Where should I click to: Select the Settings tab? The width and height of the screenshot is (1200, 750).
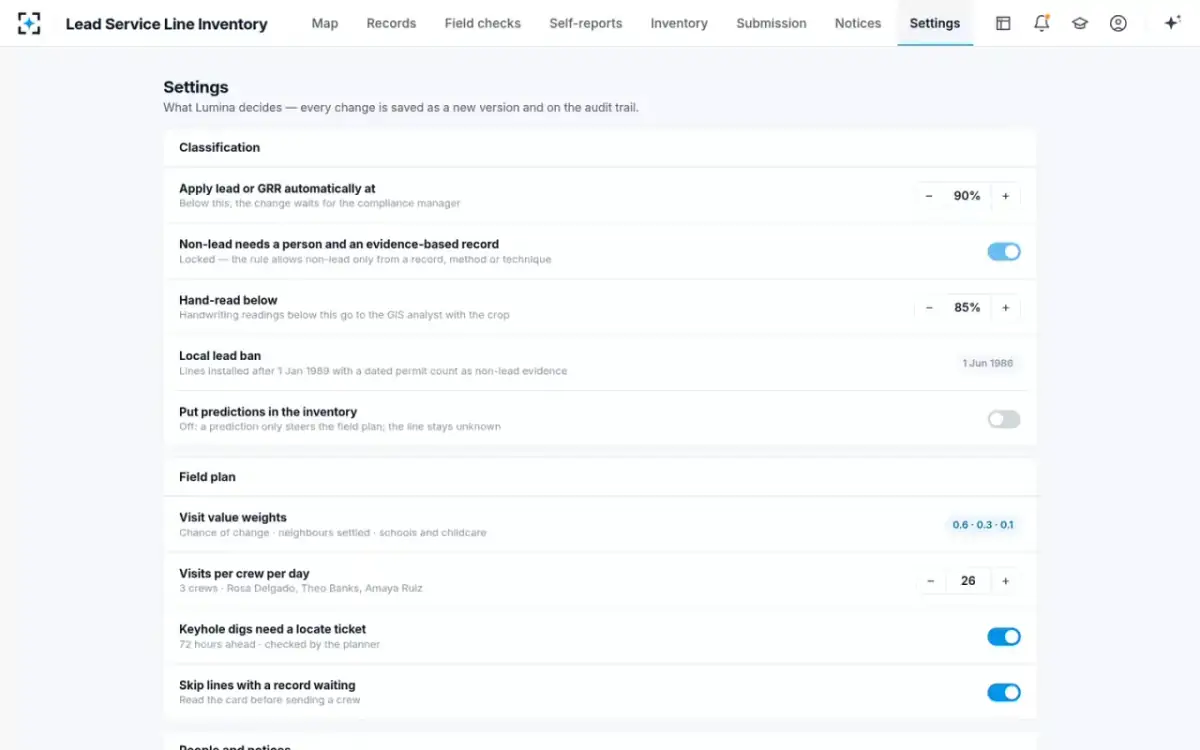coord(935,23)
